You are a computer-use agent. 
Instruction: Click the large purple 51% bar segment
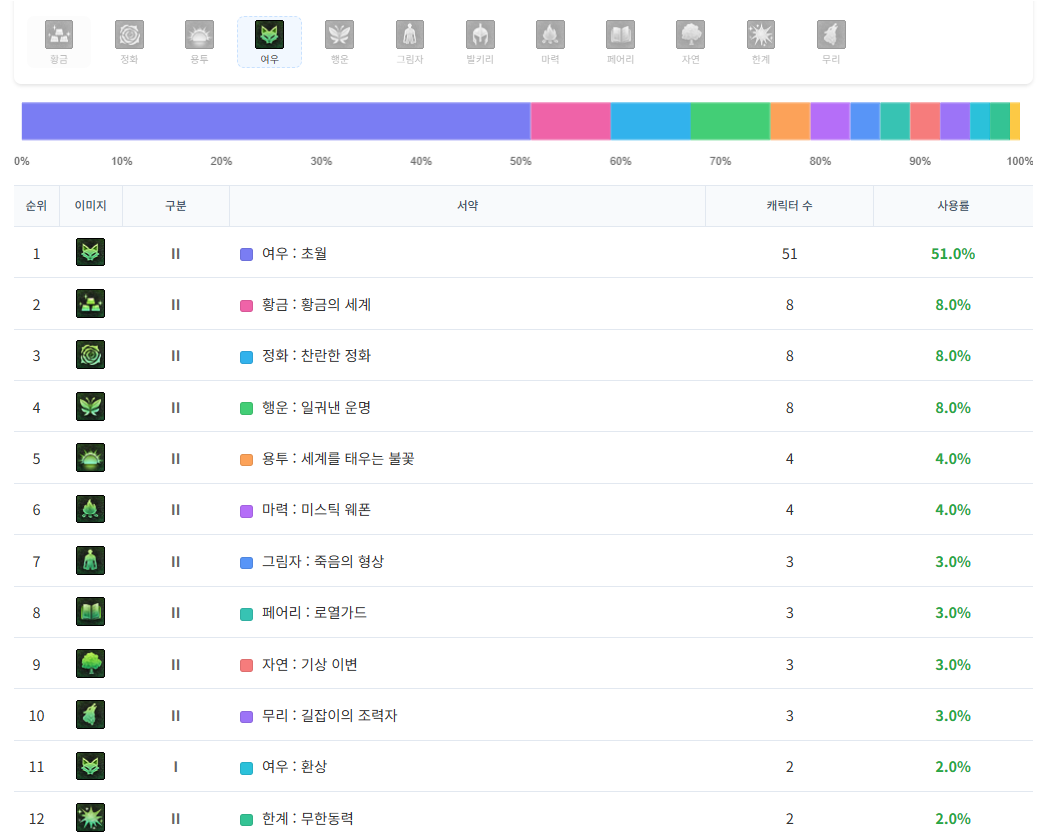click(276, 121)
